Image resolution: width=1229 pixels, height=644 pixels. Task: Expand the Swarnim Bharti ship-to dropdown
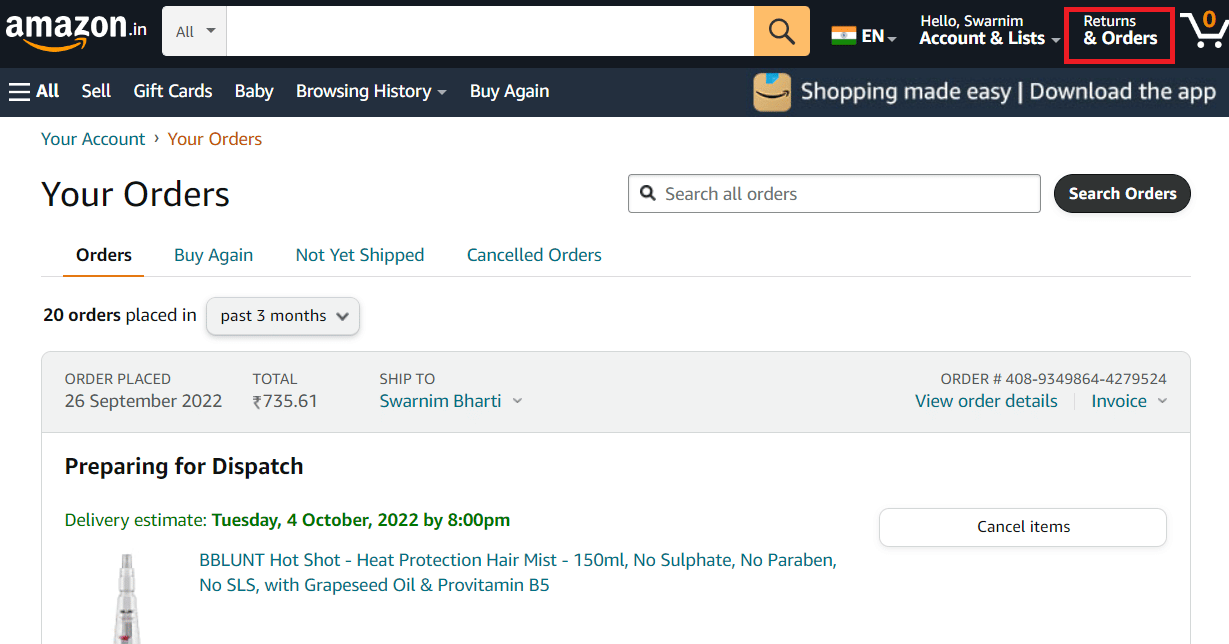449,400
